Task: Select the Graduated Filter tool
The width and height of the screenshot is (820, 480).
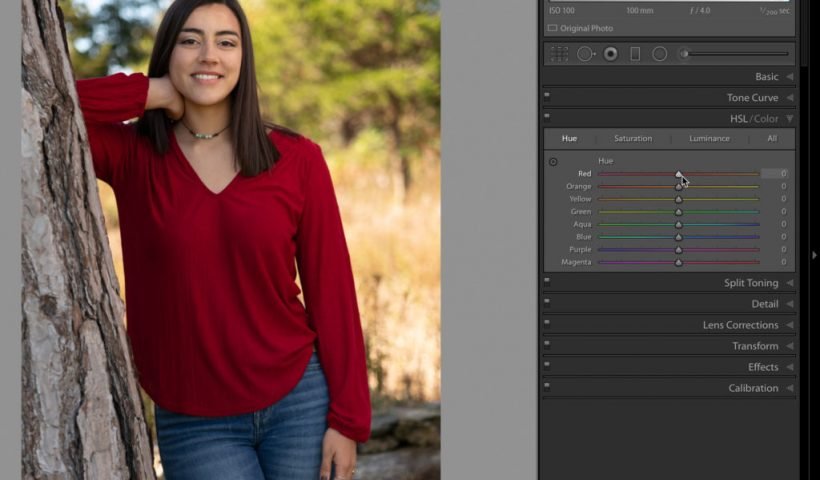Action: point(635,54)
